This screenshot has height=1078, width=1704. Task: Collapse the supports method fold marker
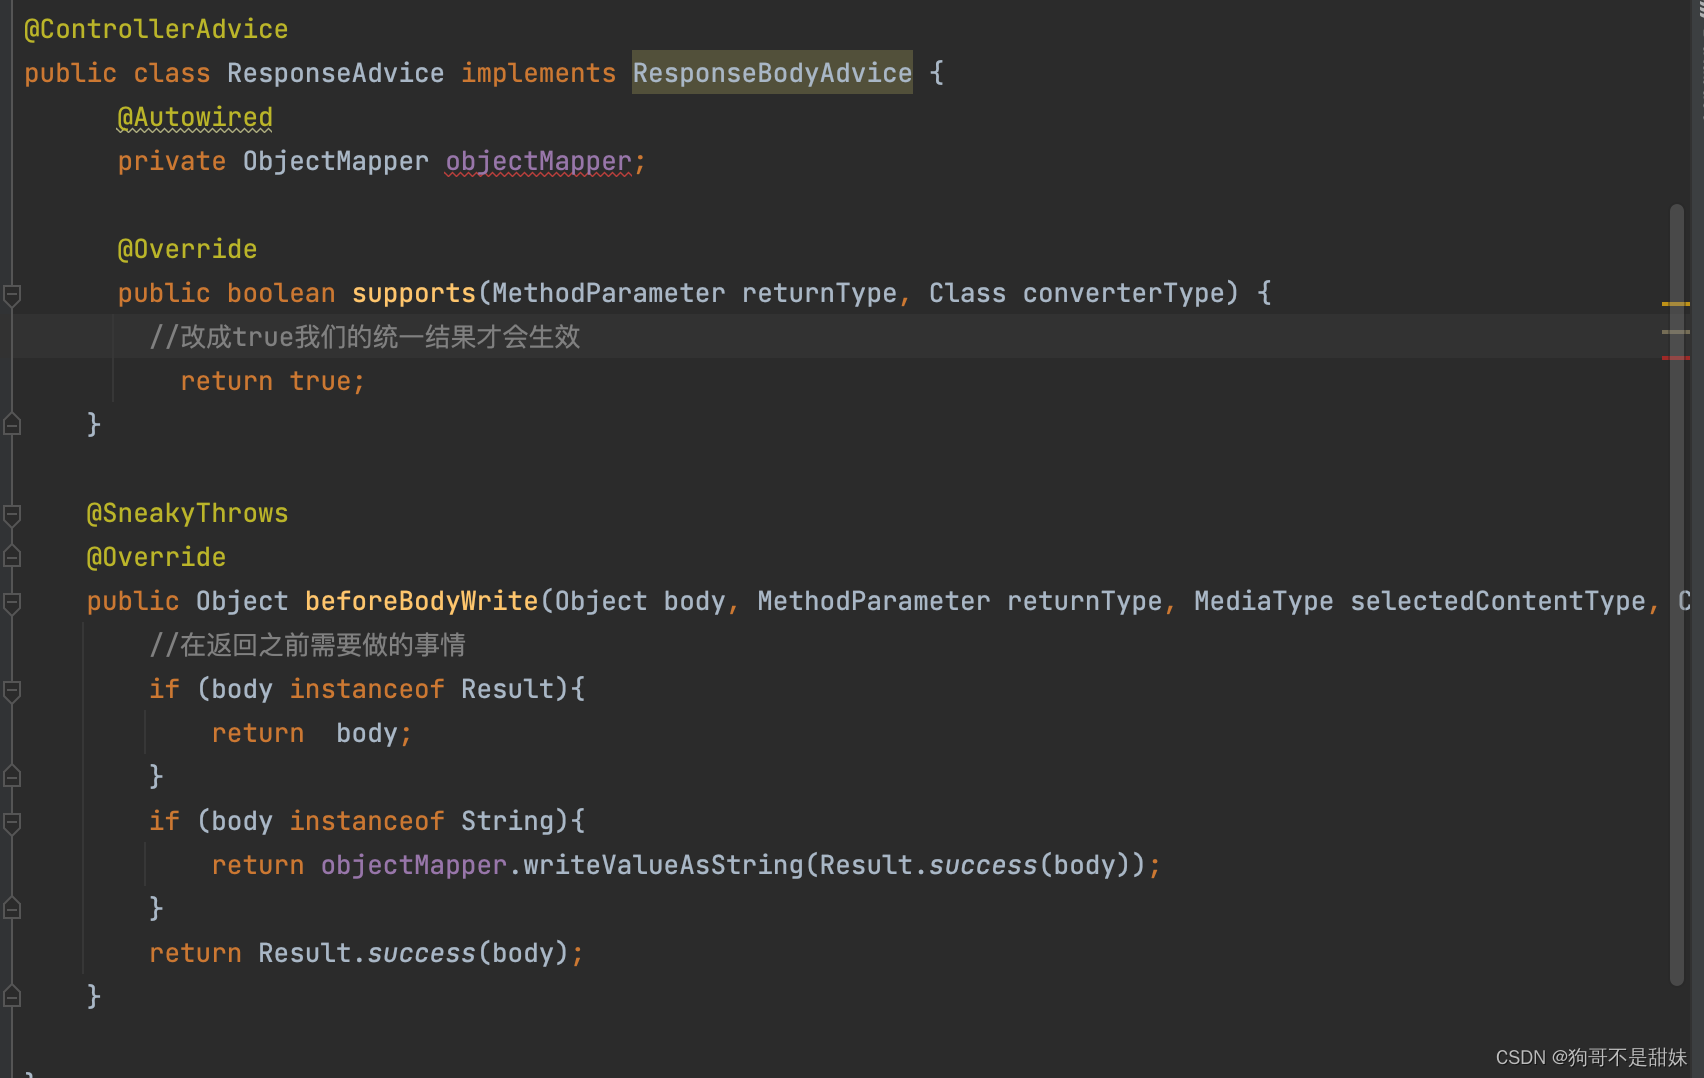pyautogui.click(x=12, y=295)
